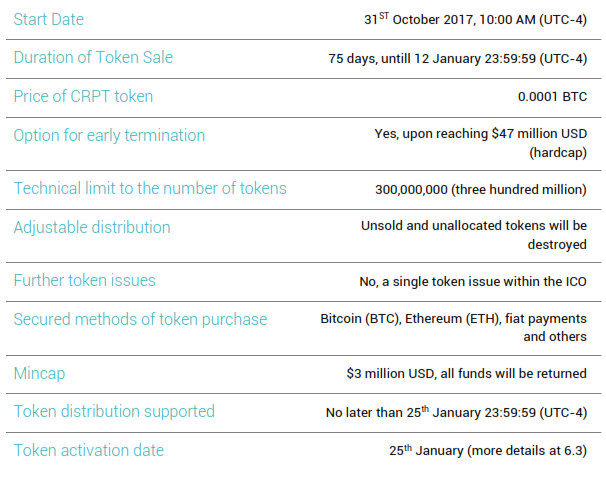
Task: Select the "0.0001 BTC" price value
Action: click(x=552, y=98)
